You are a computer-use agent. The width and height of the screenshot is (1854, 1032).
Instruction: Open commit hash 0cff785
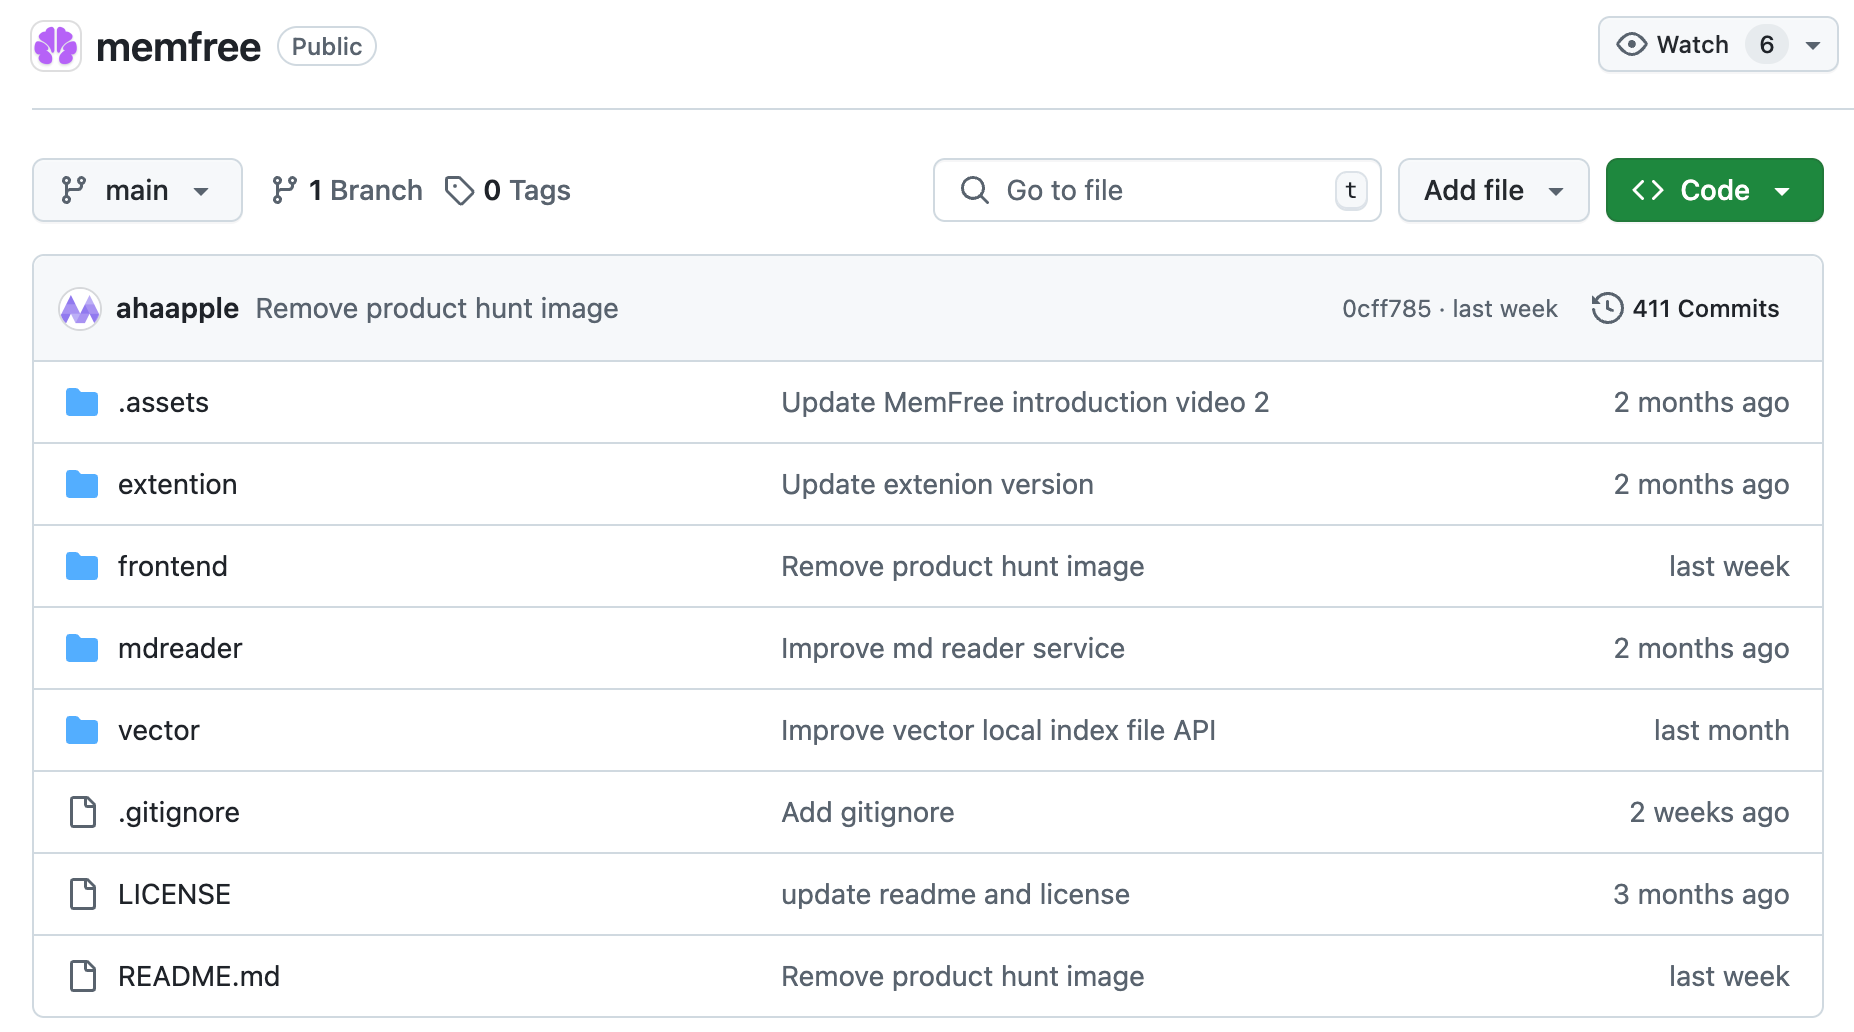pyautogui.click(x=1386, y=309)
